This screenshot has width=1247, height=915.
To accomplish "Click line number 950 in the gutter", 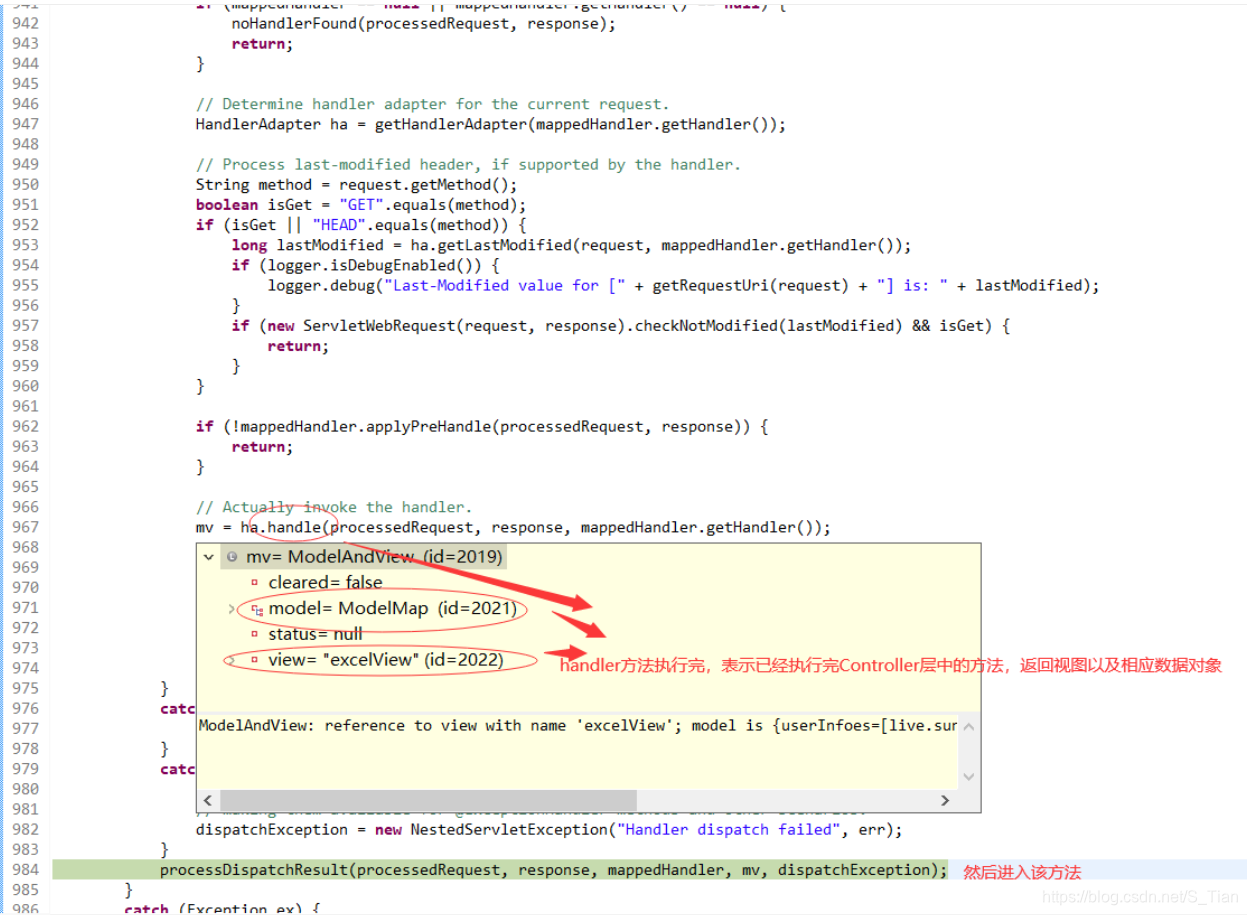I will point(25,185).
